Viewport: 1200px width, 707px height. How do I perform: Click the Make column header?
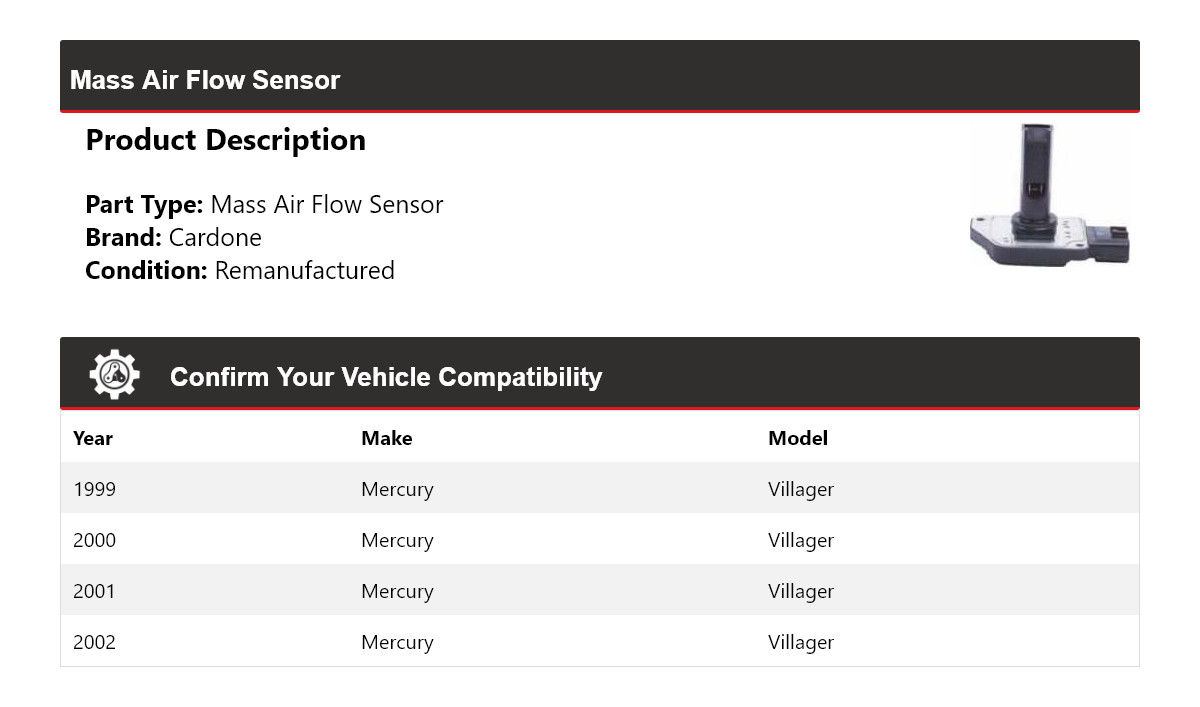pyautogui.click(x=386, y=438)
